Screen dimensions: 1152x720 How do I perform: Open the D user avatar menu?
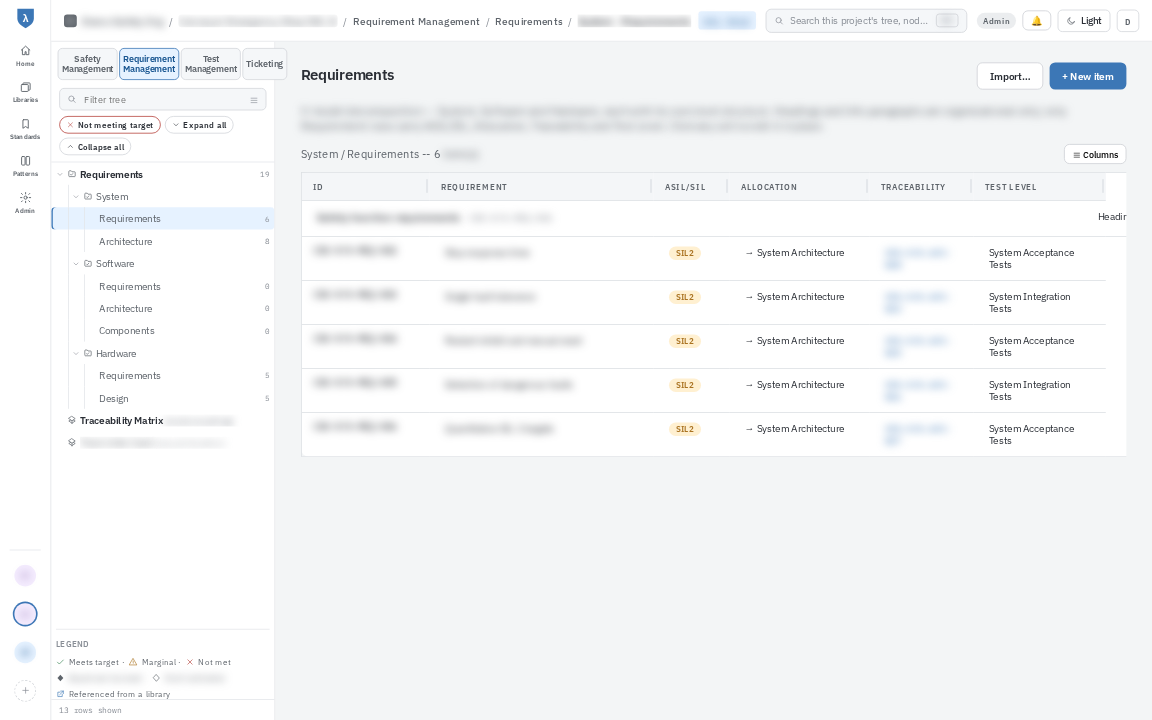[x=1128, y=21]
